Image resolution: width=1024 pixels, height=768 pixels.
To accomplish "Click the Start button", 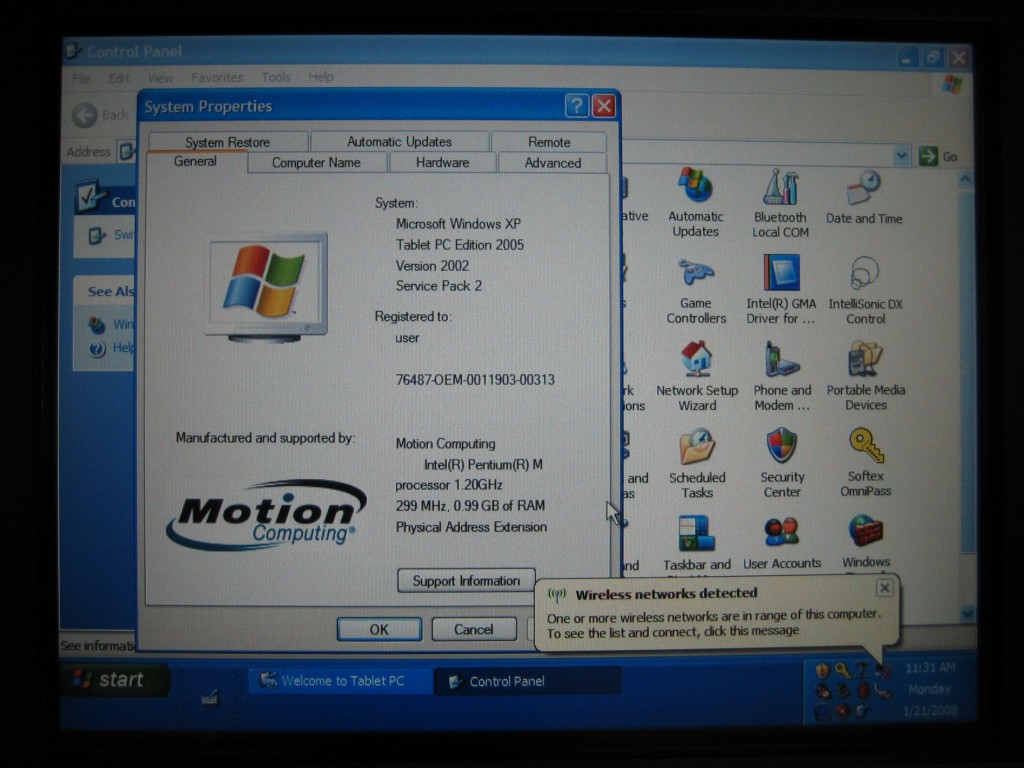I will click(116, 680).
